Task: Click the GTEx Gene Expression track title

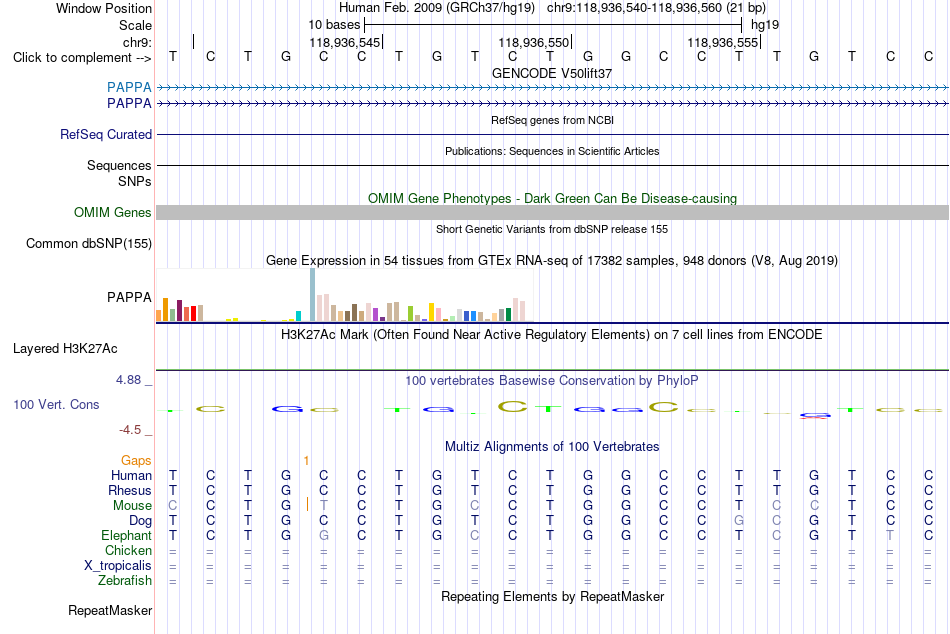Action: (x=552, y=261)
